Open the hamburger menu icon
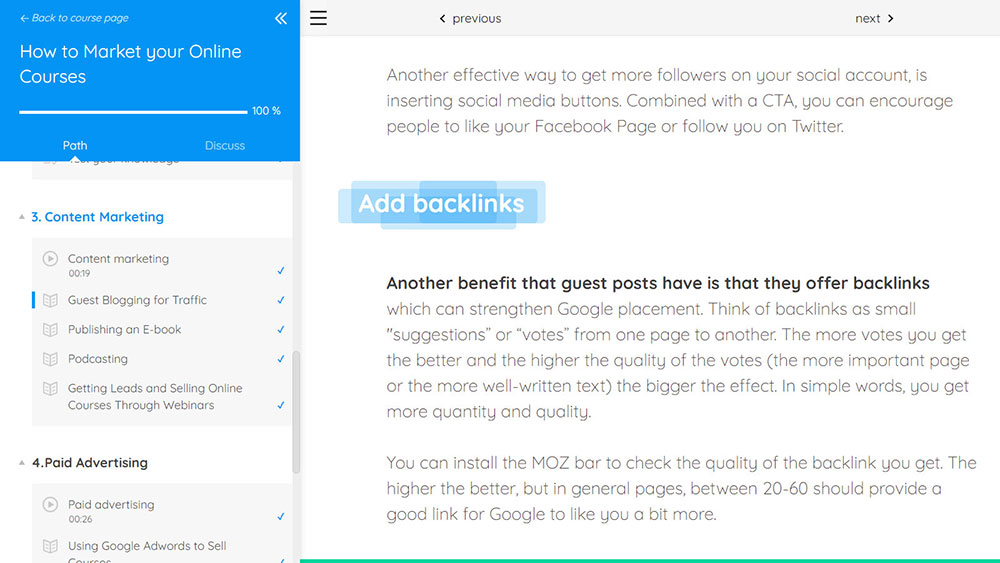Viewport: 1000px width, 563px height. (x=318, y=18)
